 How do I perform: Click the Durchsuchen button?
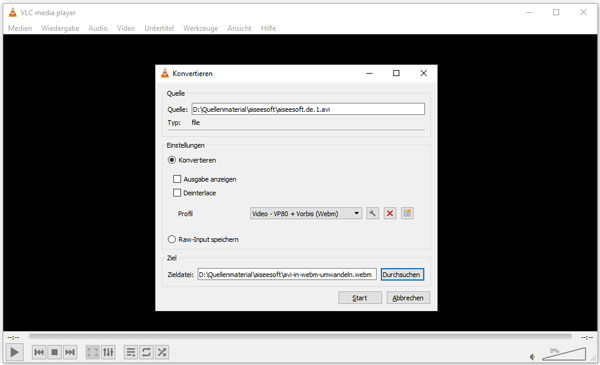click(x=402, y=274)
